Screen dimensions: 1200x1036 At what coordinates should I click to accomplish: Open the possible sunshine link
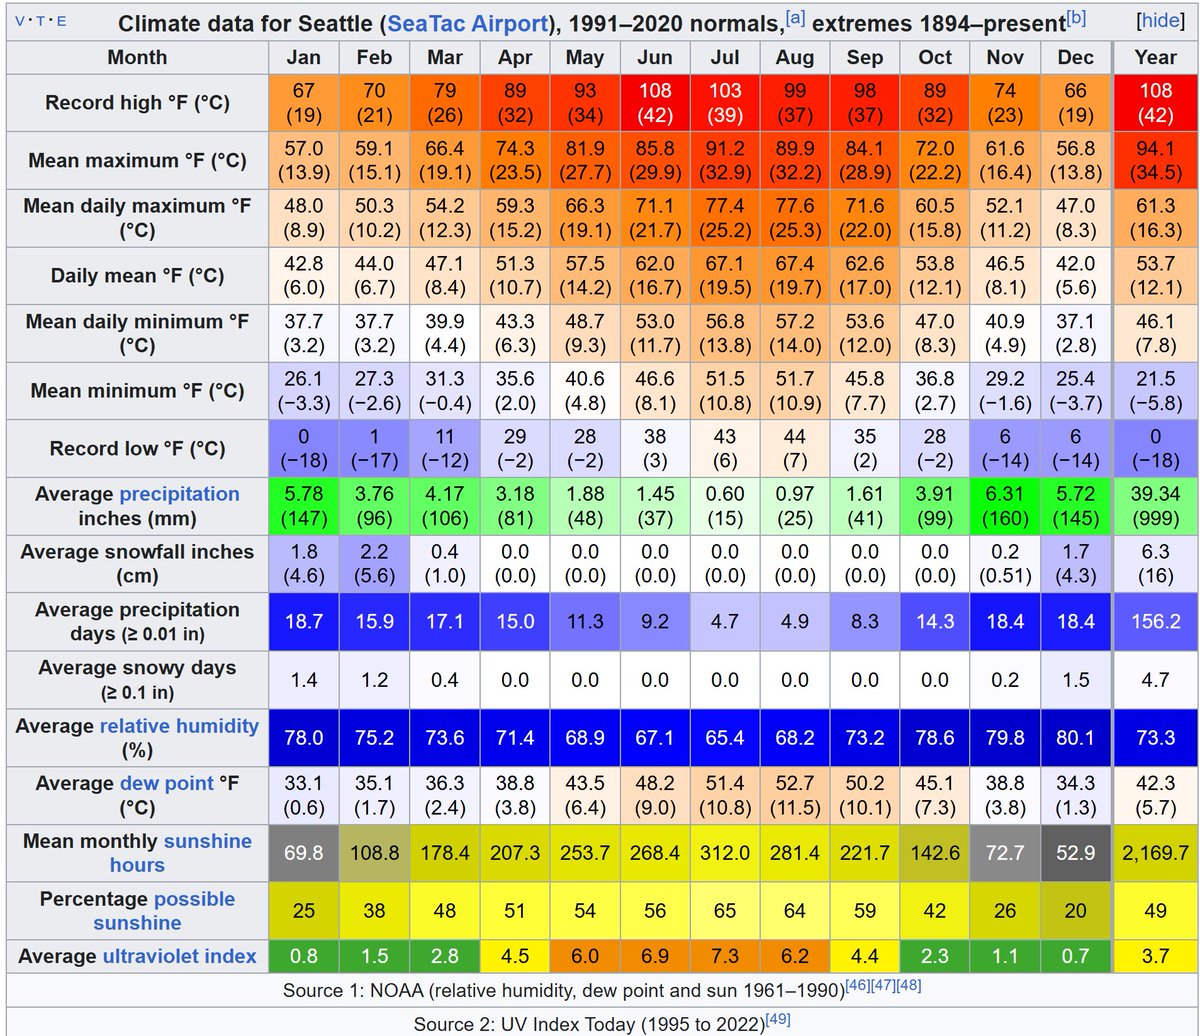click(164, 911)
